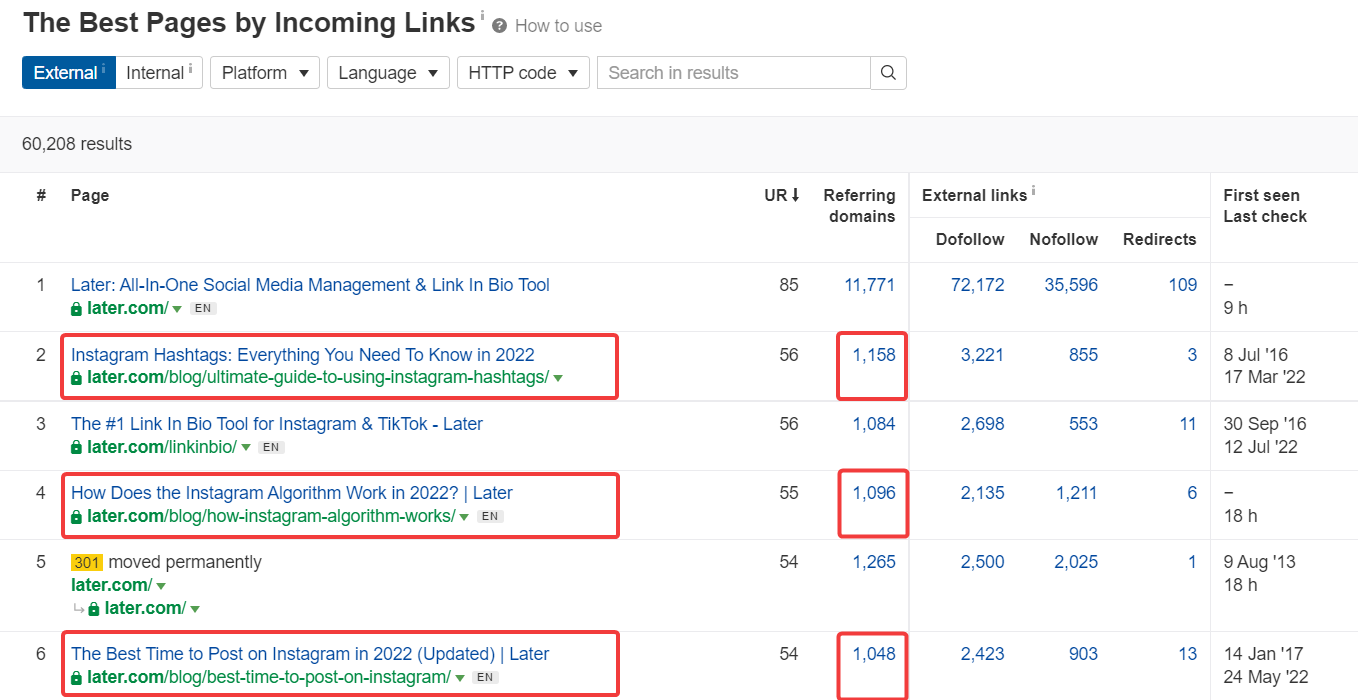The image size is (1358, 700).
Task: Expand the ultimate-guide-to-using-instagram-hashtags URL dropdown
Action: 558,378
